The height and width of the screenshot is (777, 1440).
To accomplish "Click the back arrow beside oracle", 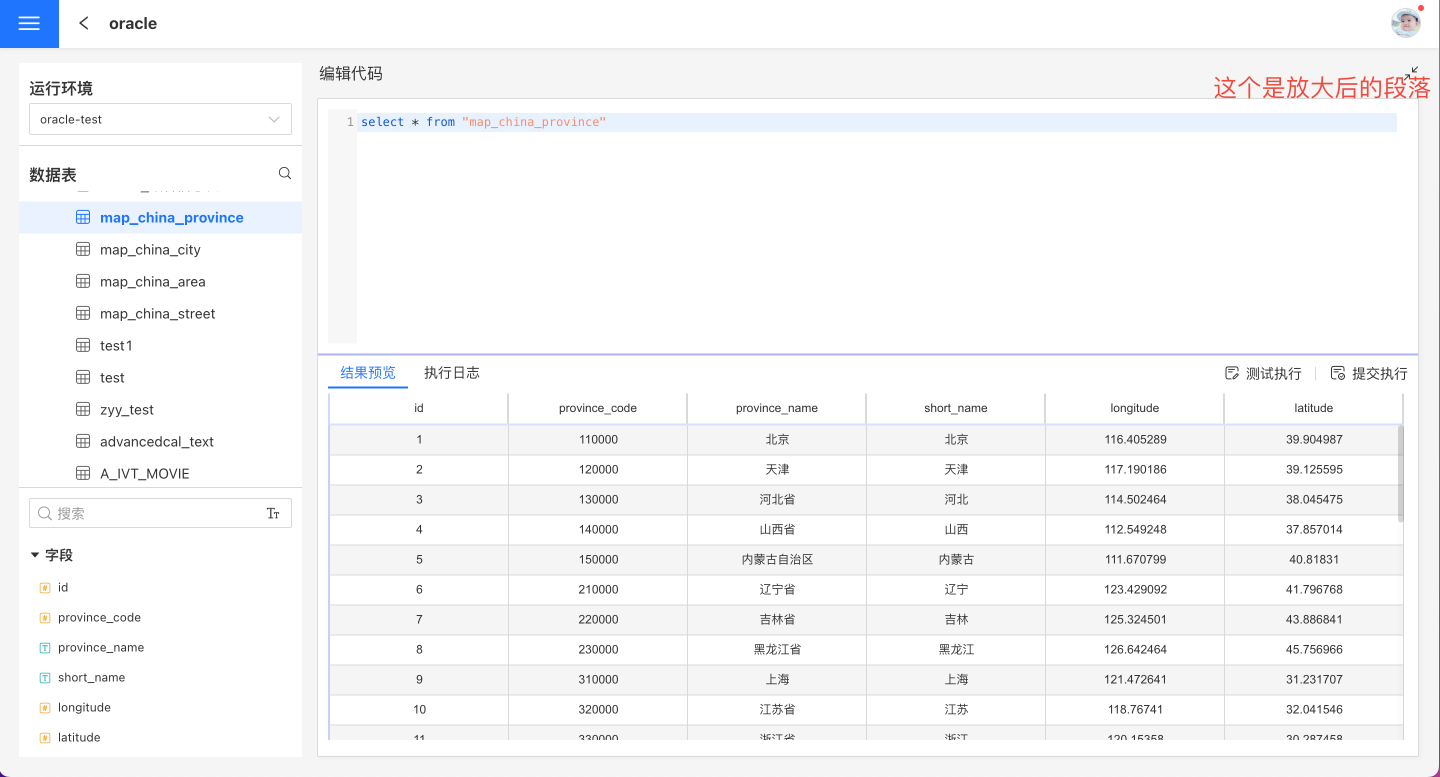I will click(84, 23).
